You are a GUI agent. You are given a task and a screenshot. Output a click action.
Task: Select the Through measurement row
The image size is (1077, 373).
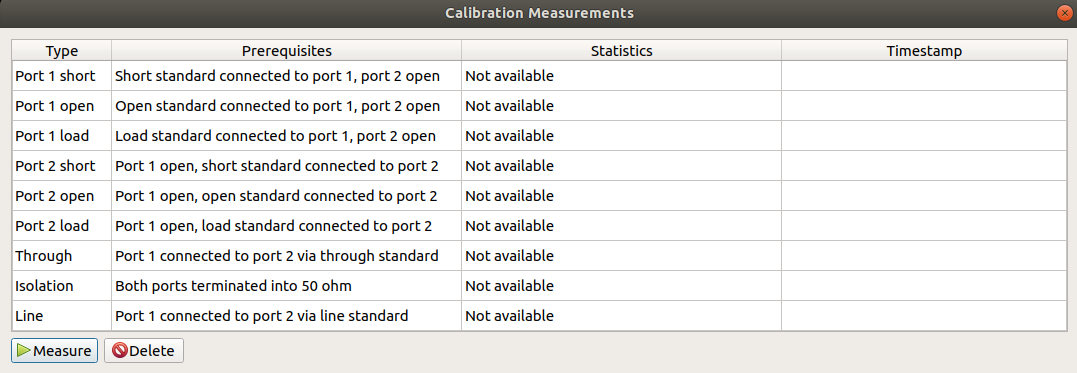[x=539, y=256]
